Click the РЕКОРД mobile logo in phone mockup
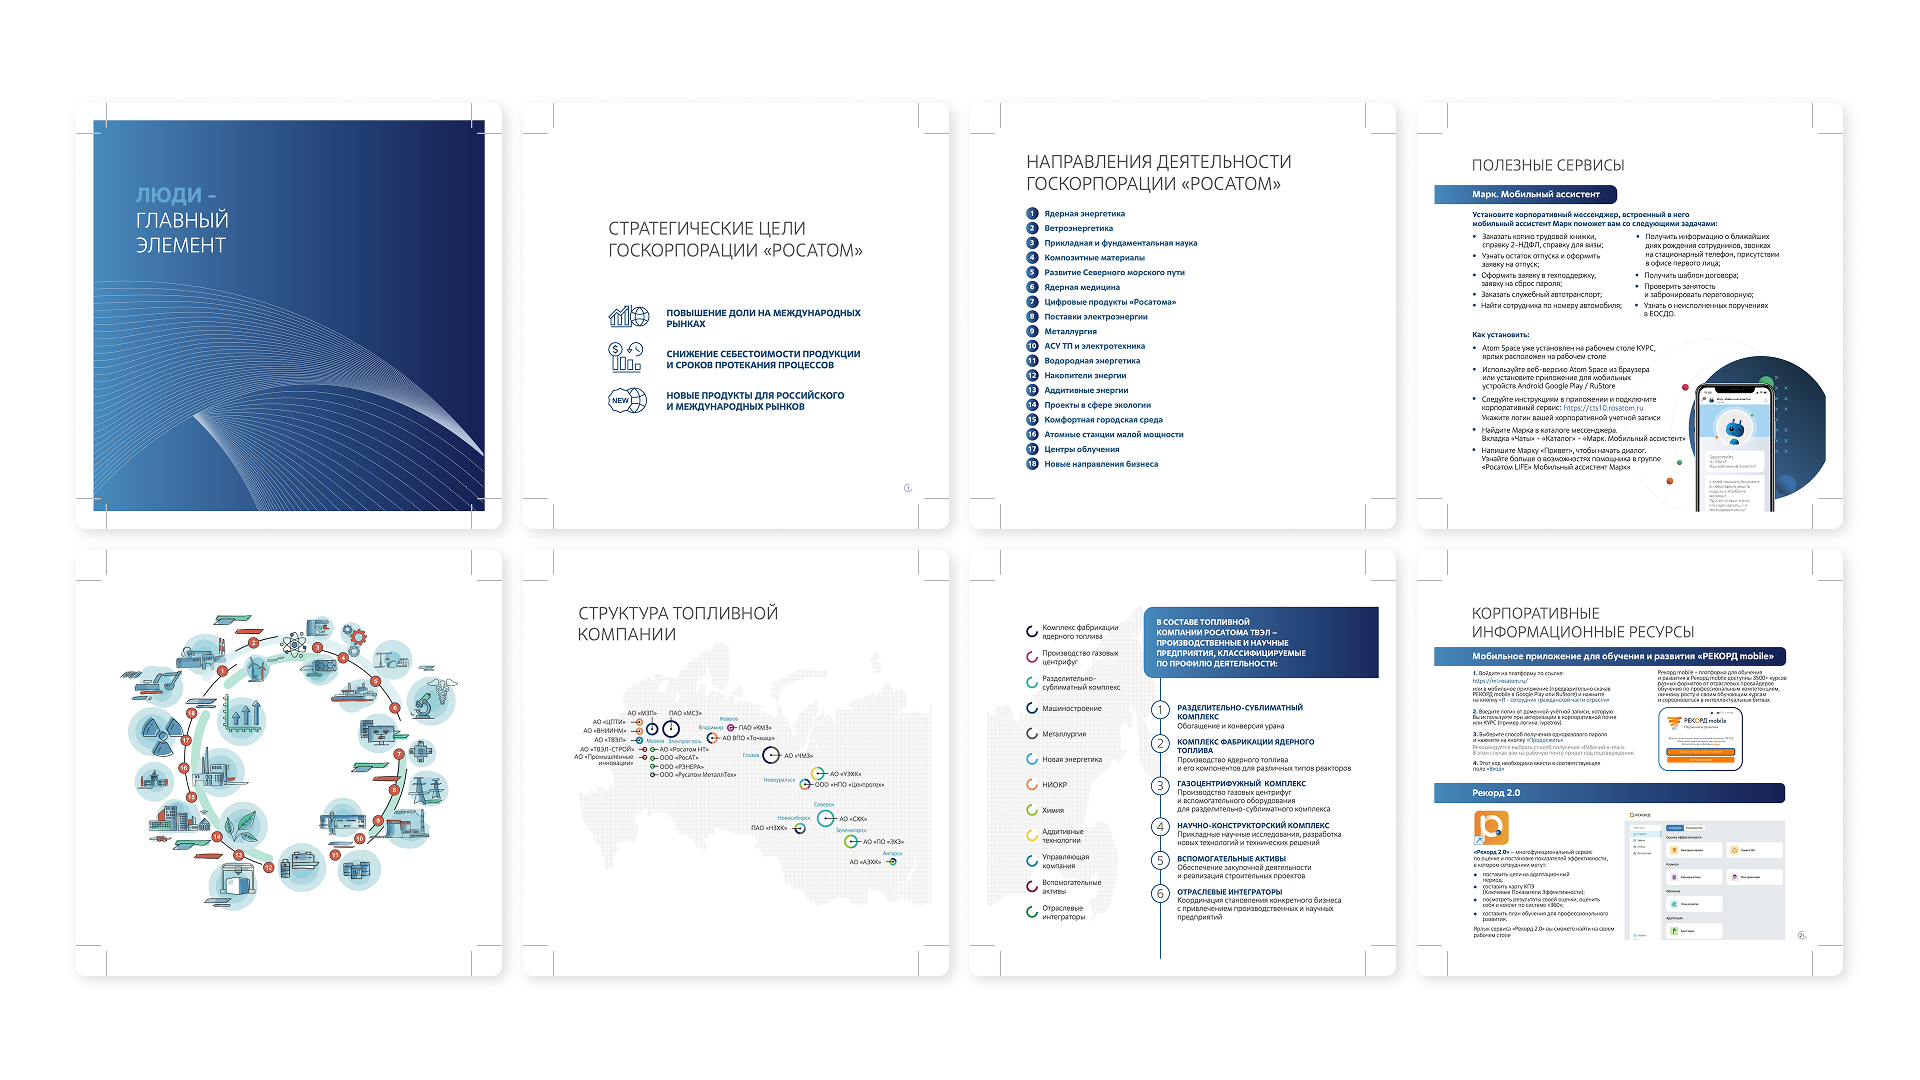 pos(1698,721)
